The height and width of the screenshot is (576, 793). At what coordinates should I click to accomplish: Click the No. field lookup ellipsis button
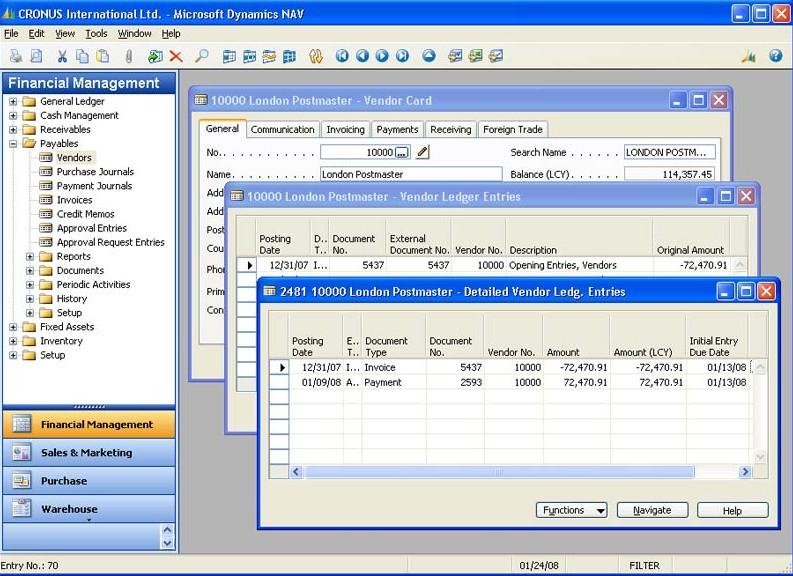(402, 152)
